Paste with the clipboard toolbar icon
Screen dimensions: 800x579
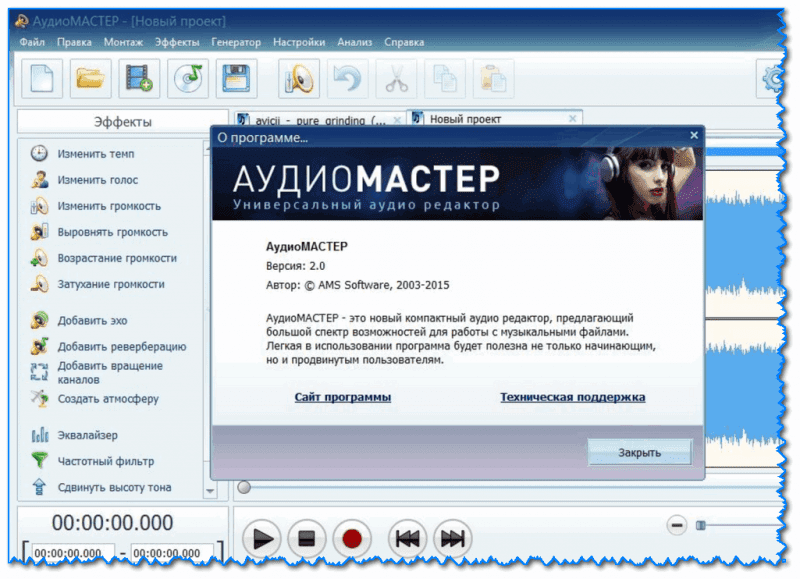click(493, 79)
